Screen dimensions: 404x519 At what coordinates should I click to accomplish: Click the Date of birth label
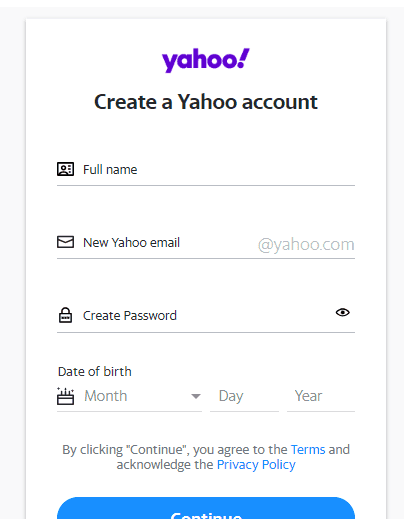point(95,371)
